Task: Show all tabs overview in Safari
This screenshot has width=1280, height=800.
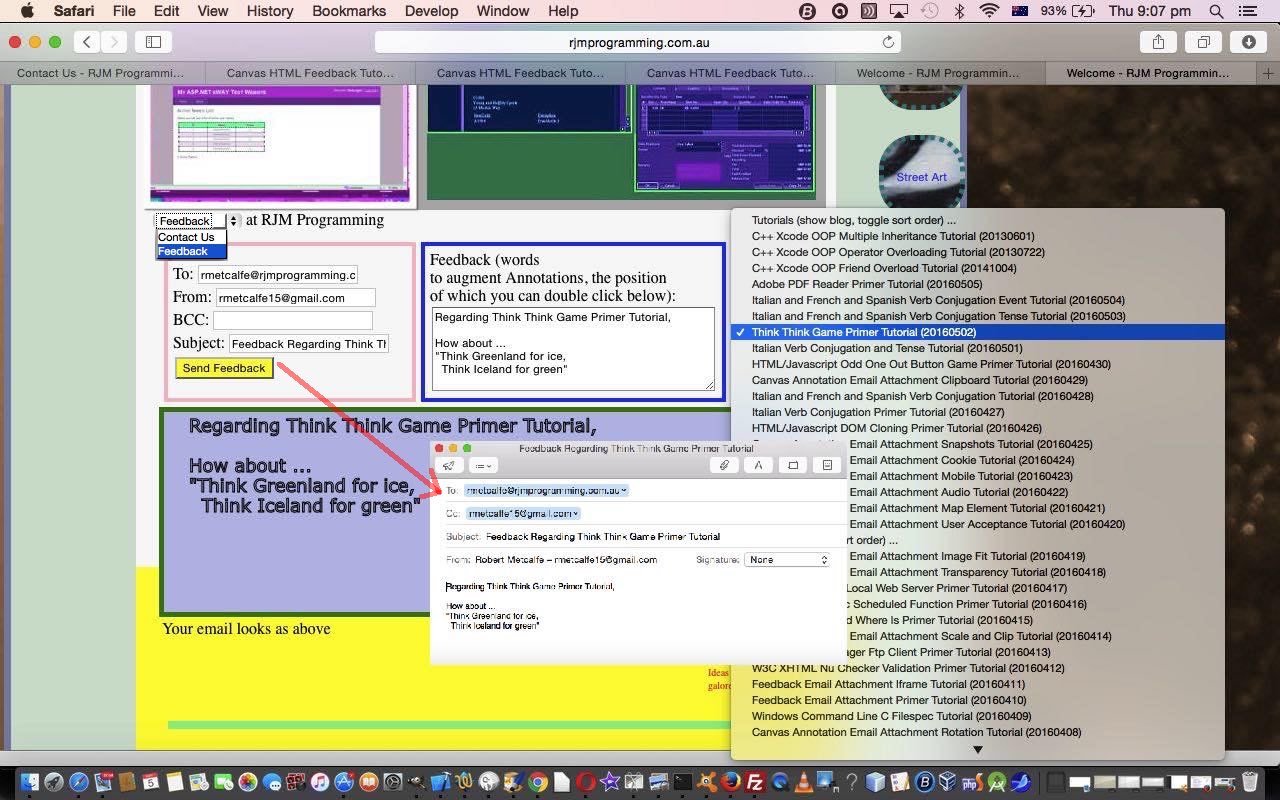Action: [1203, 42]
